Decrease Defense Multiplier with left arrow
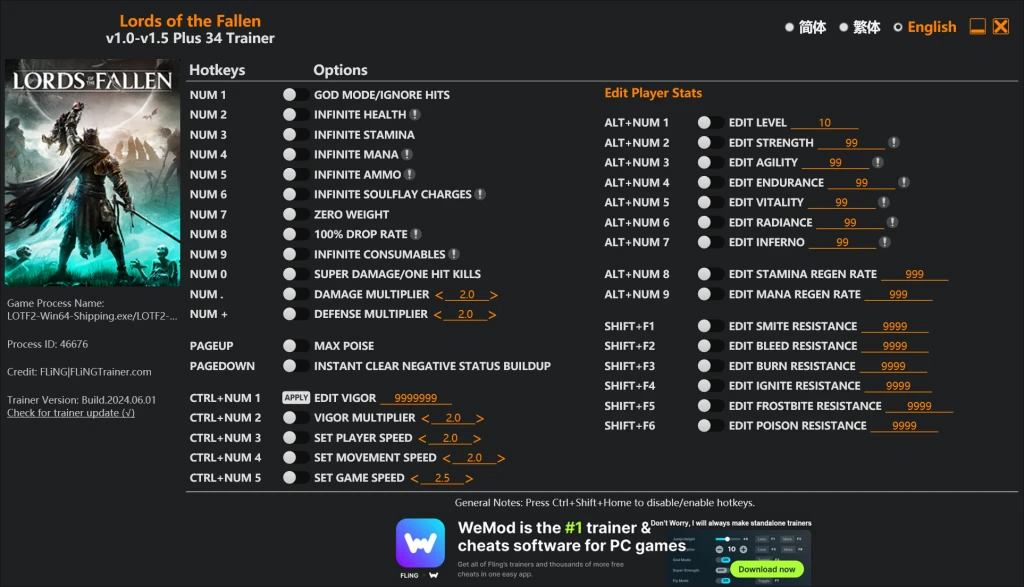1024x587 pixels. click(x=437, y=315)
